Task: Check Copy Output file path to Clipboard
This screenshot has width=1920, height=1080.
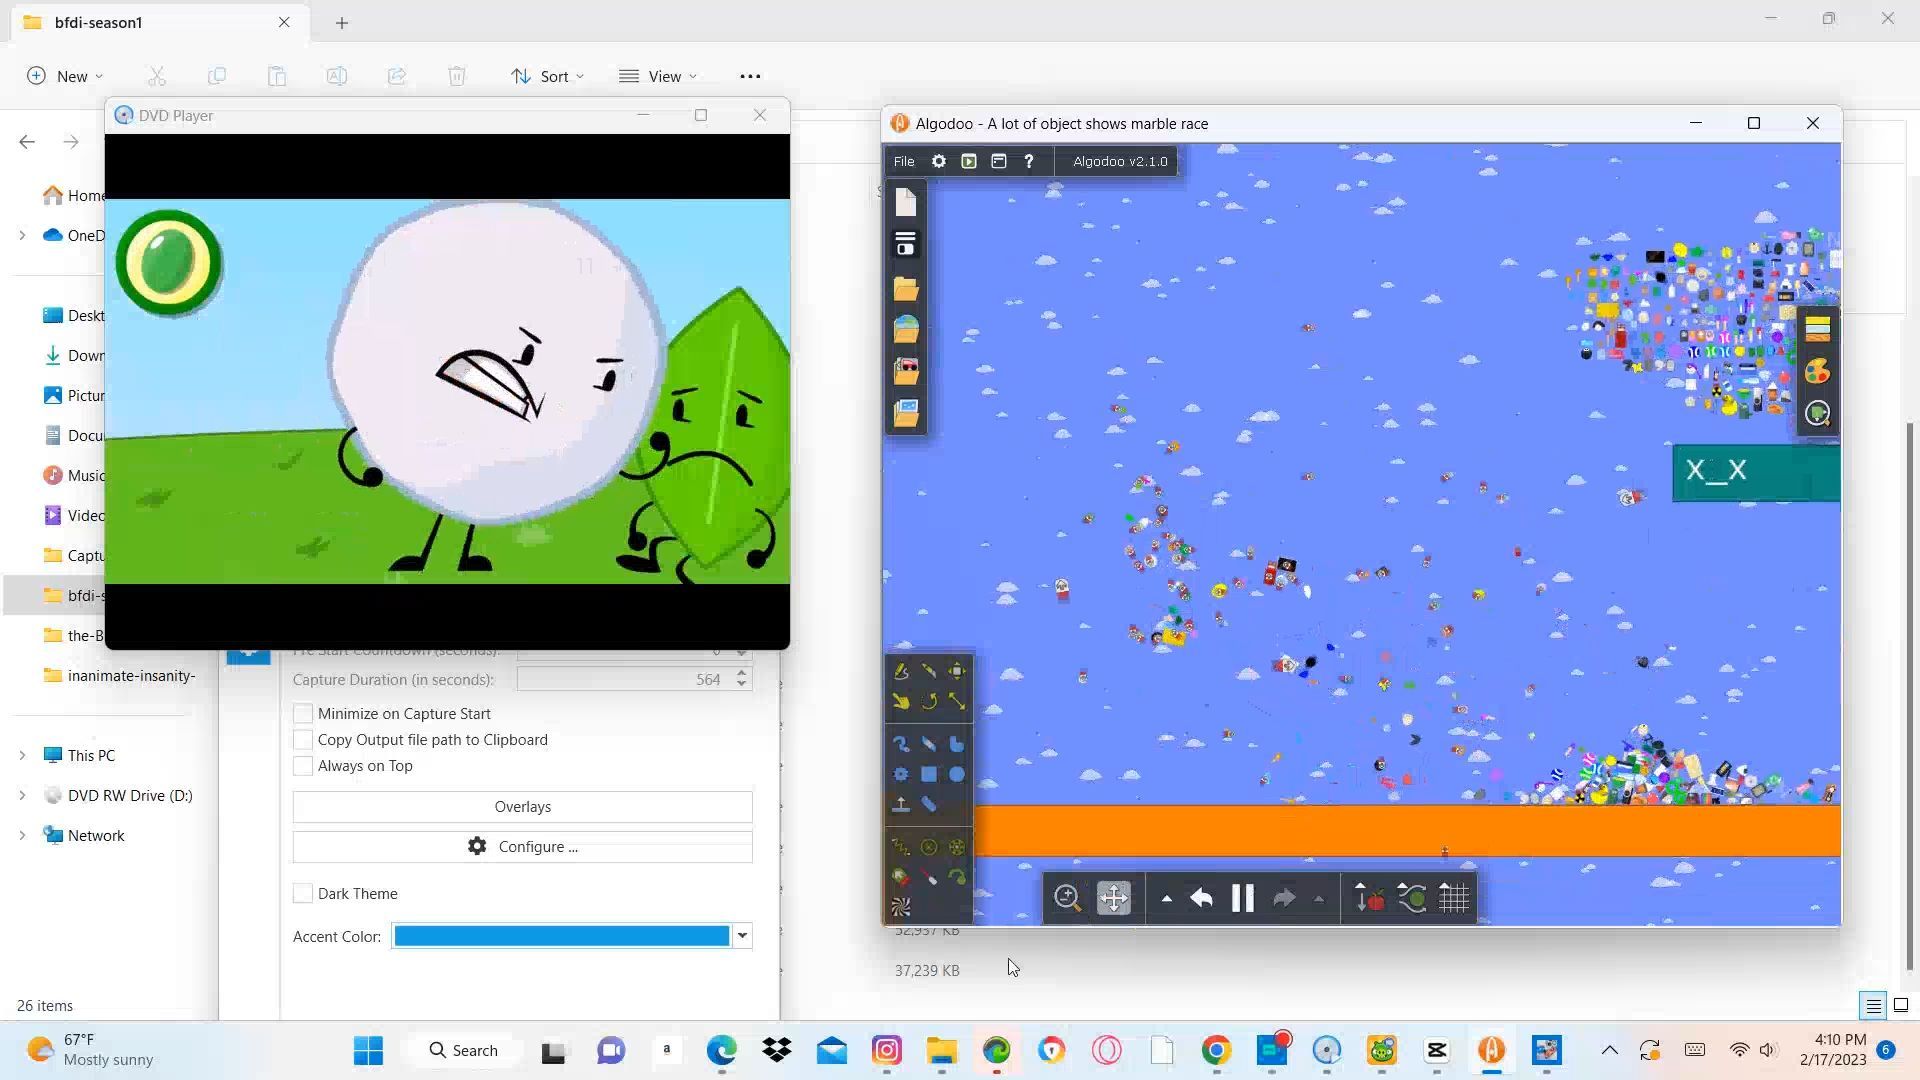Action: 303,740
